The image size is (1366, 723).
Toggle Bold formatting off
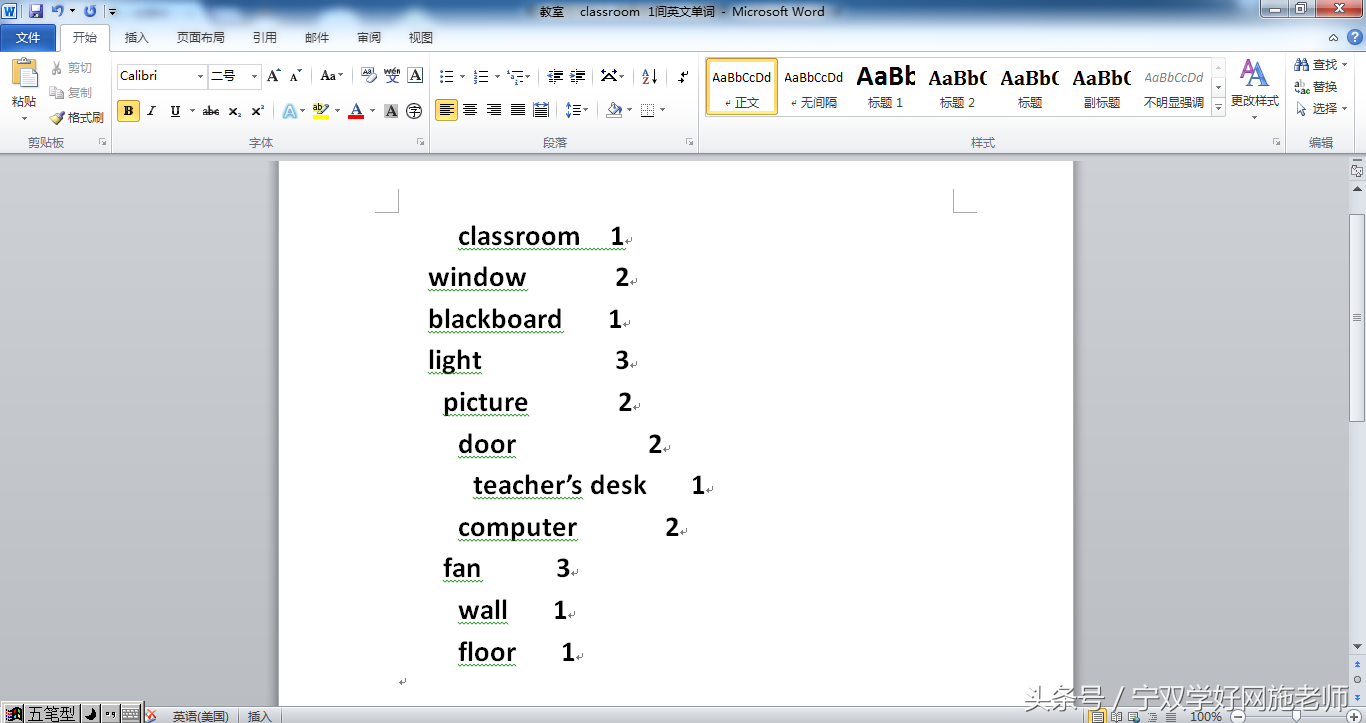[x=128, y=111]
